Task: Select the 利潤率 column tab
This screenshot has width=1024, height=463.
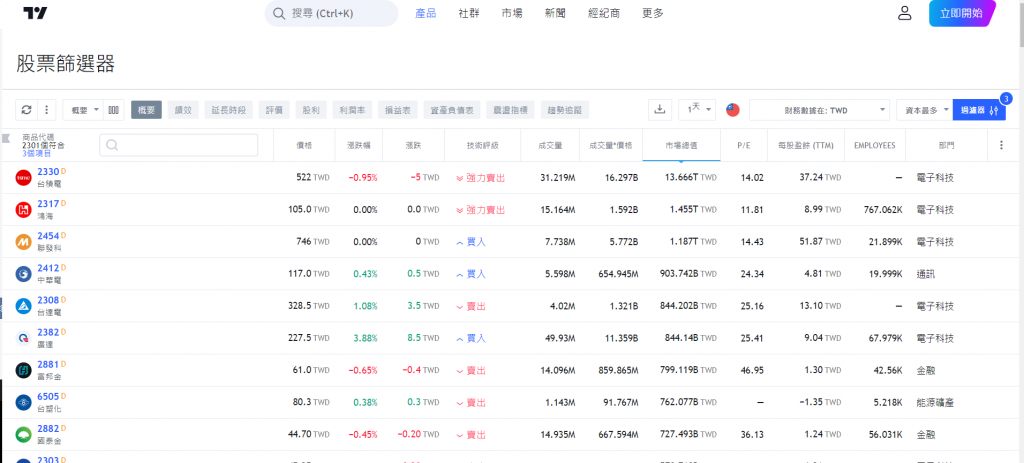Action: coord(352,110)
